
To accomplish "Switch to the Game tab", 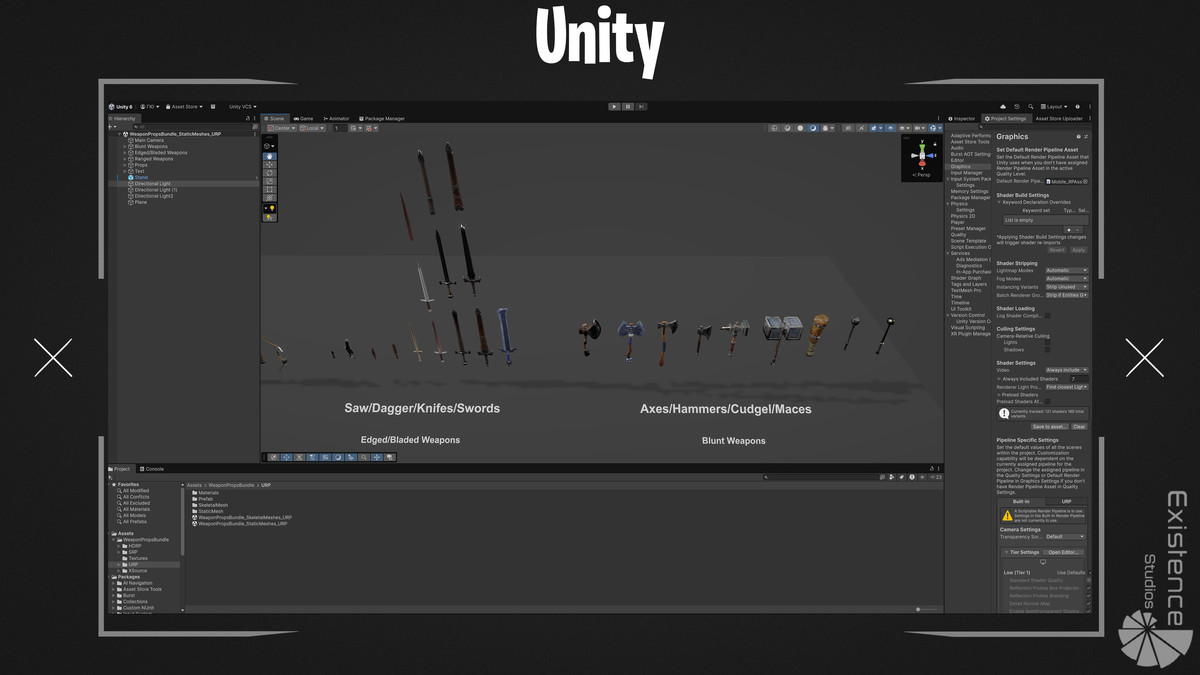I will click(x=303, y=118).
